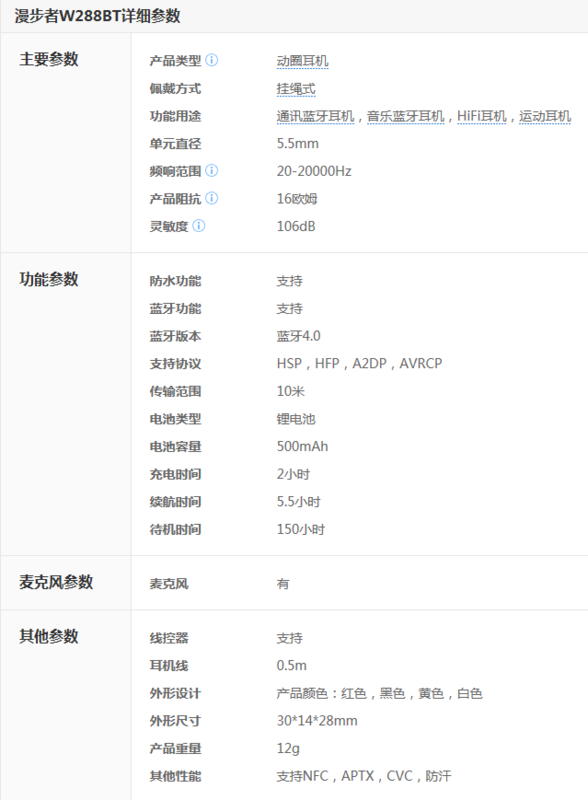Click the 频响范围 label

pos(175,171)
